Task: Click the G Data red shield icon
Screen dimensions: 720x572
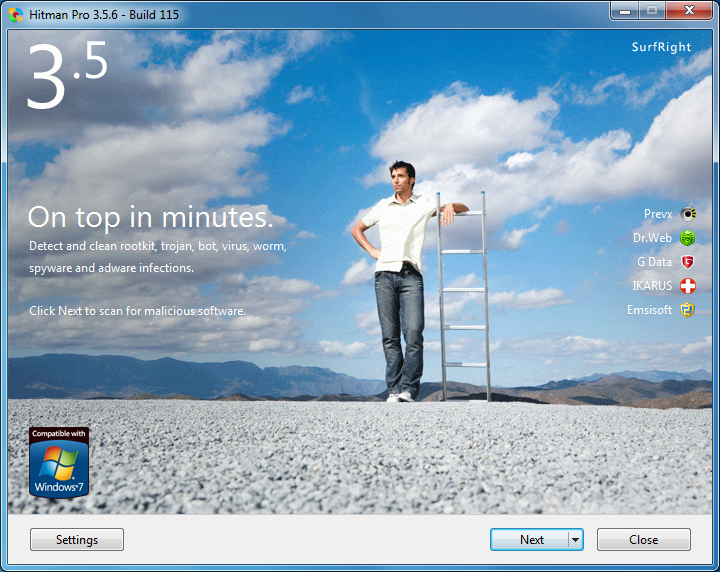Action: coord(687,262)
